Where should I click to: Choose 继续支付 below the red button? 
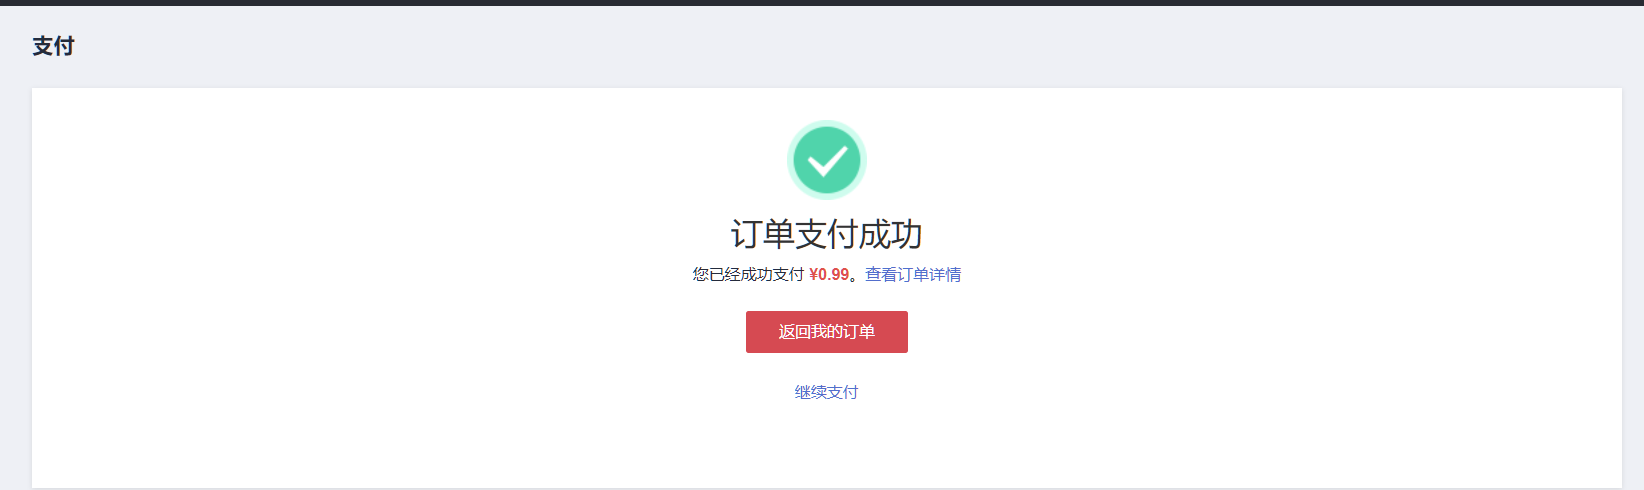tap(827, 392)
